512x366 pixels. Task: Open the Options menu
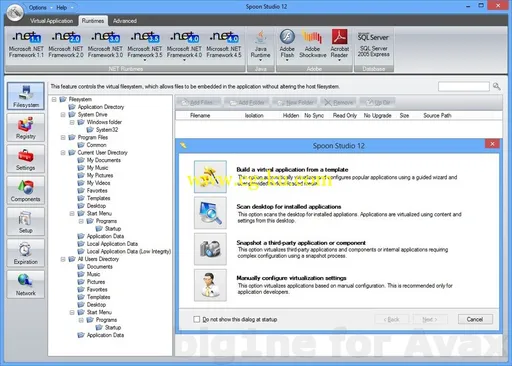(37, 7)
